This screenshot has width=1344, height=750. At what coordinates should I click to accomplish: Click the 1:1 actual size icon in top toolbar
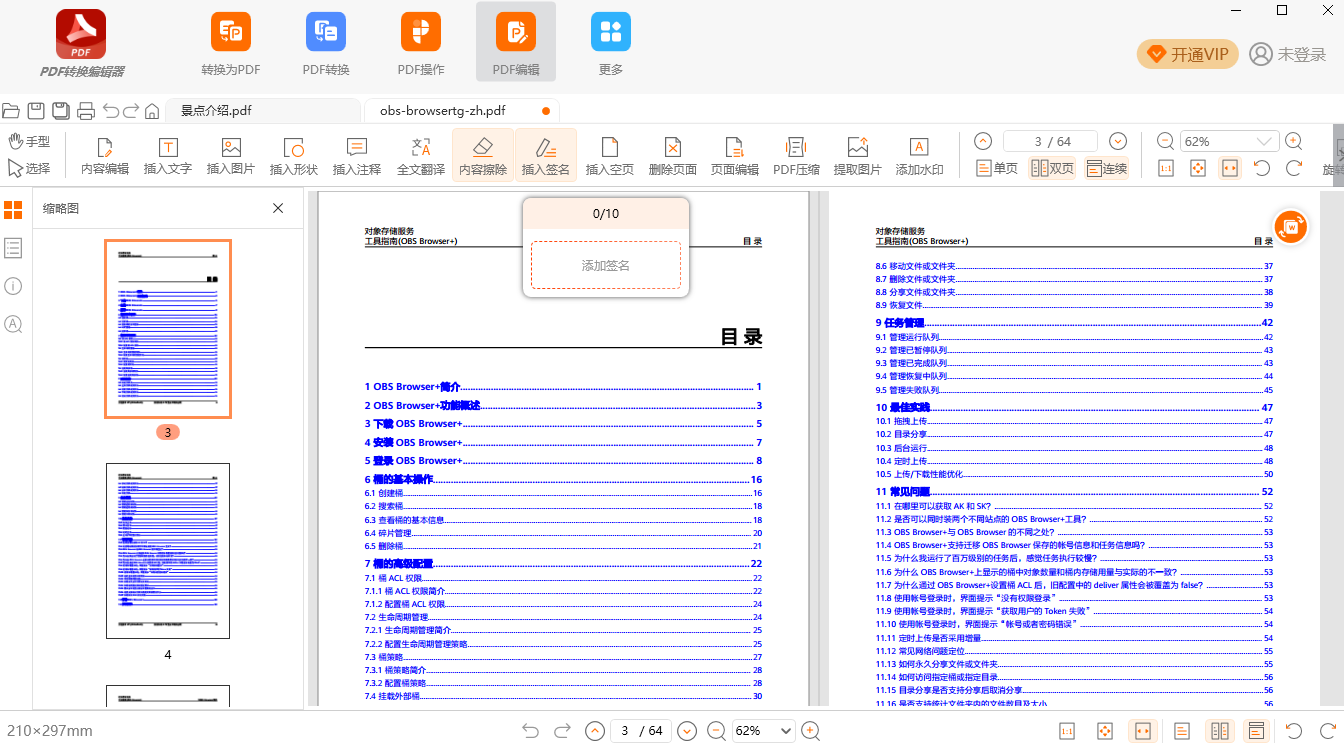pos(1166,169)
